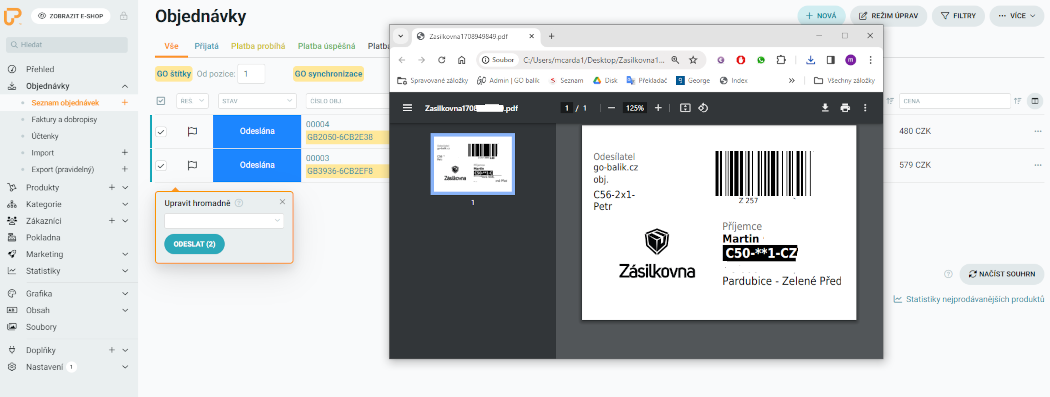
Task: Rotate the PDF page counterclockwise
Action: tap(703, 108)
